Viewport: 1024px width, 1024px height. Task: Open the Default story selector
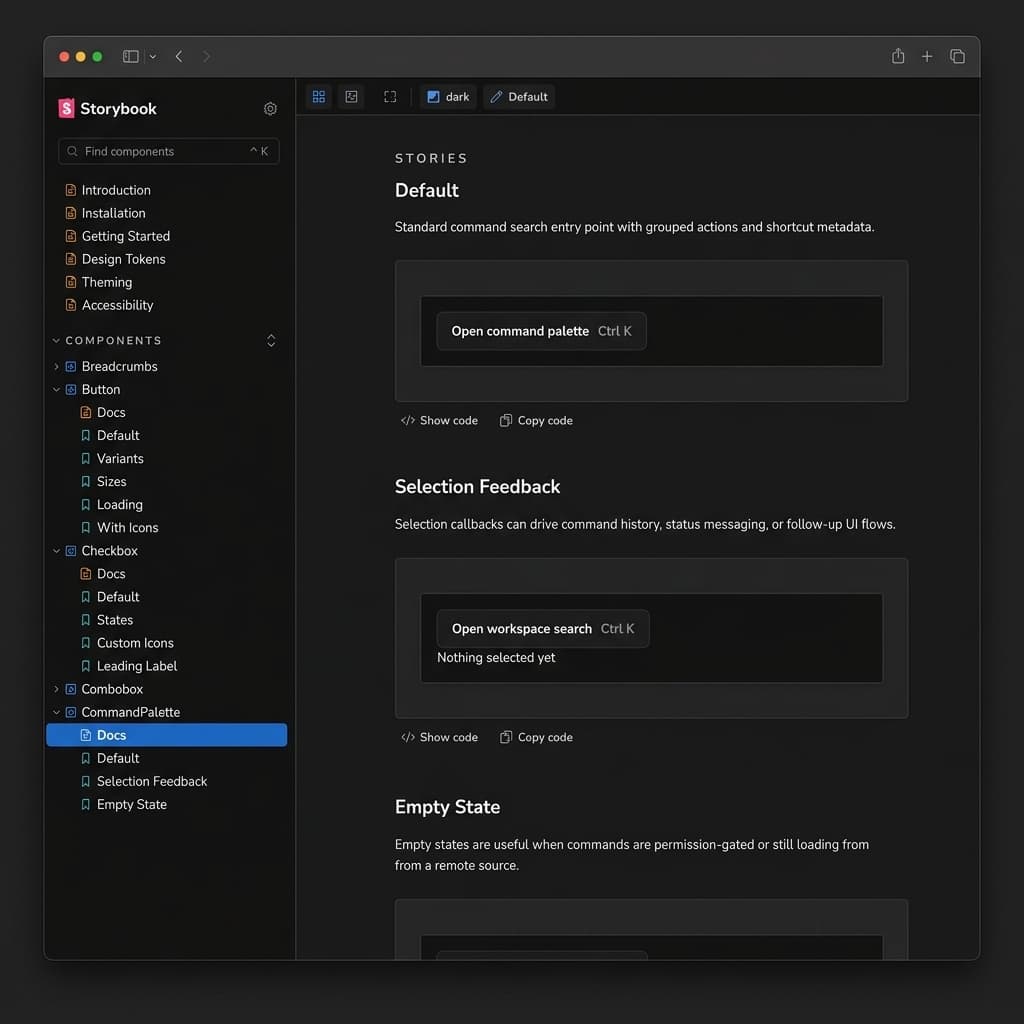(x=519, y=97)
